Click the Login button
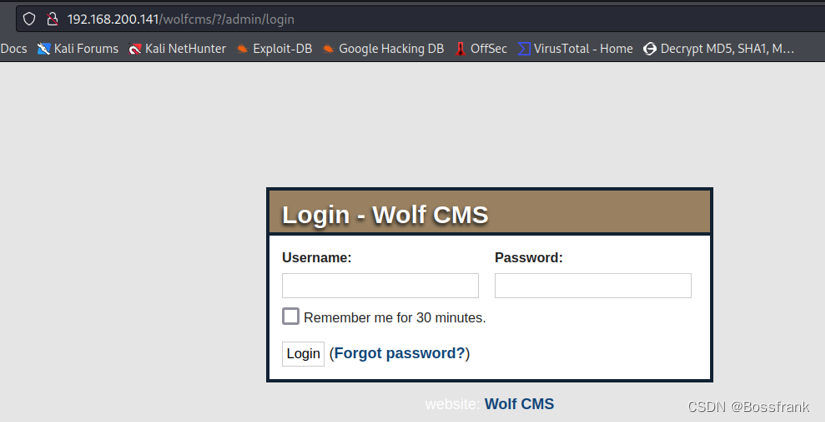This screenshot has width=825, height=422. pyautogui.click(x=303, y=354)
